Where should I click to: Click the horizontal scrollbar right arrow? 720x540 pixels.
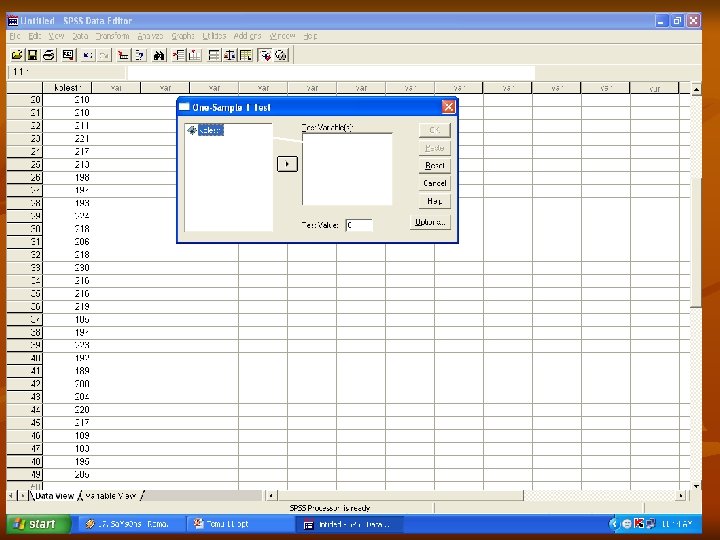681,495
